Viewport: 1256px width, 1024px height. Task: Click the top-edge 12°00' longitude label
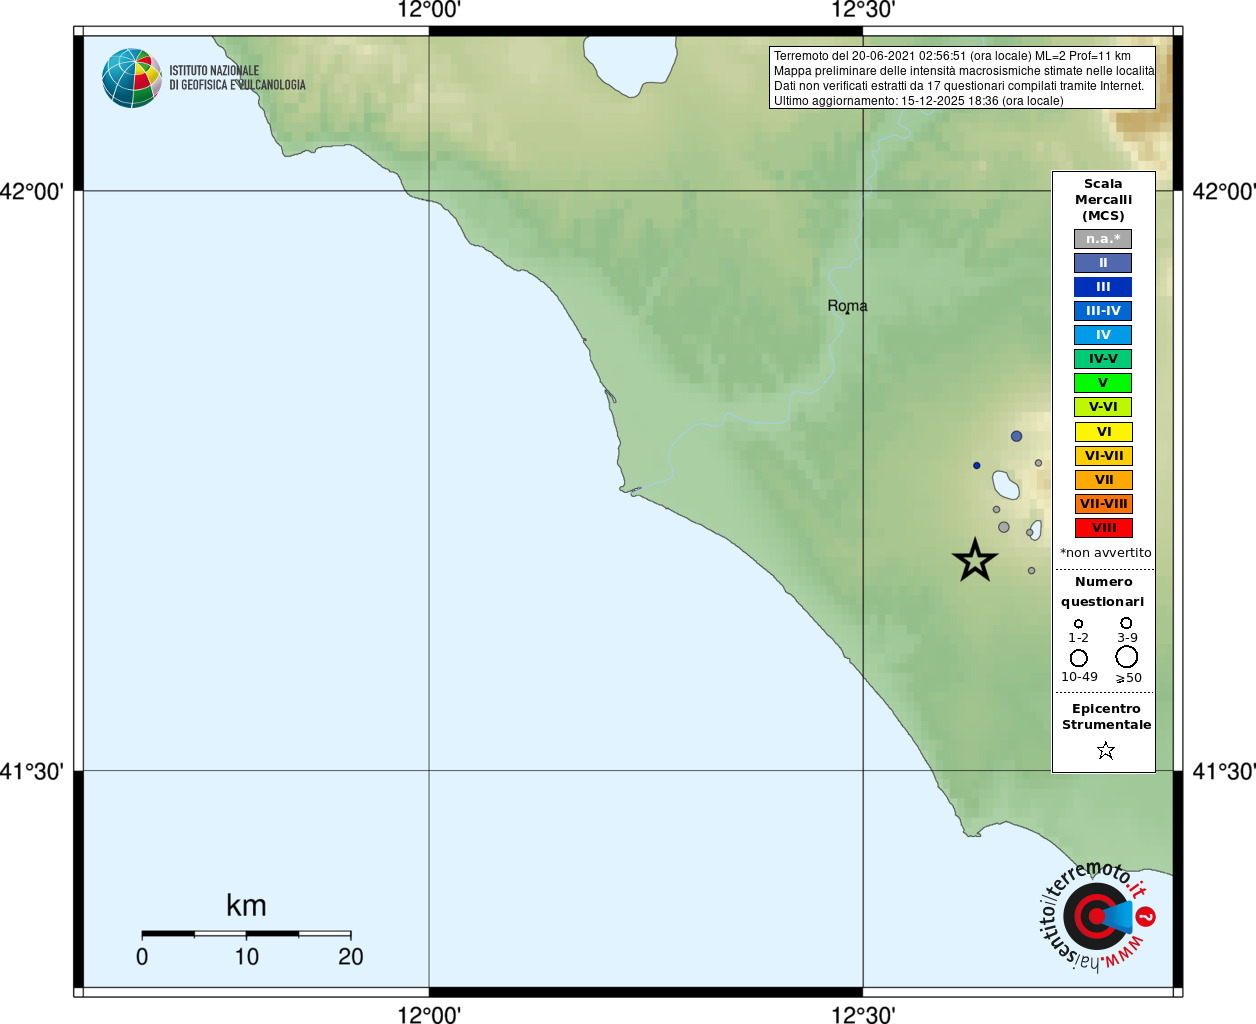point(429,10)
